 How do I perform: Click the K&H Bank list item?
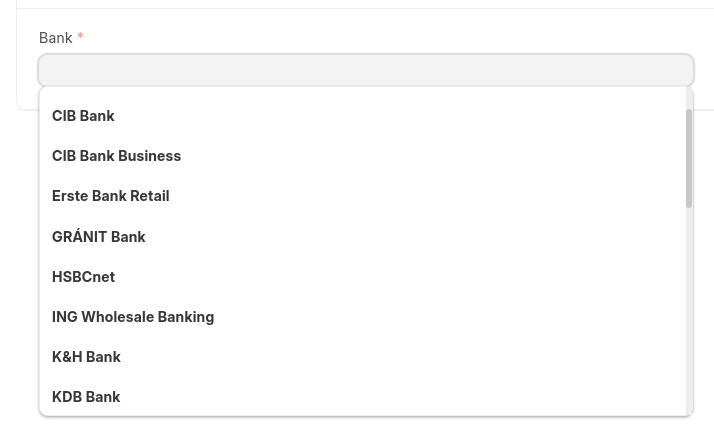(x=86, y=357)
